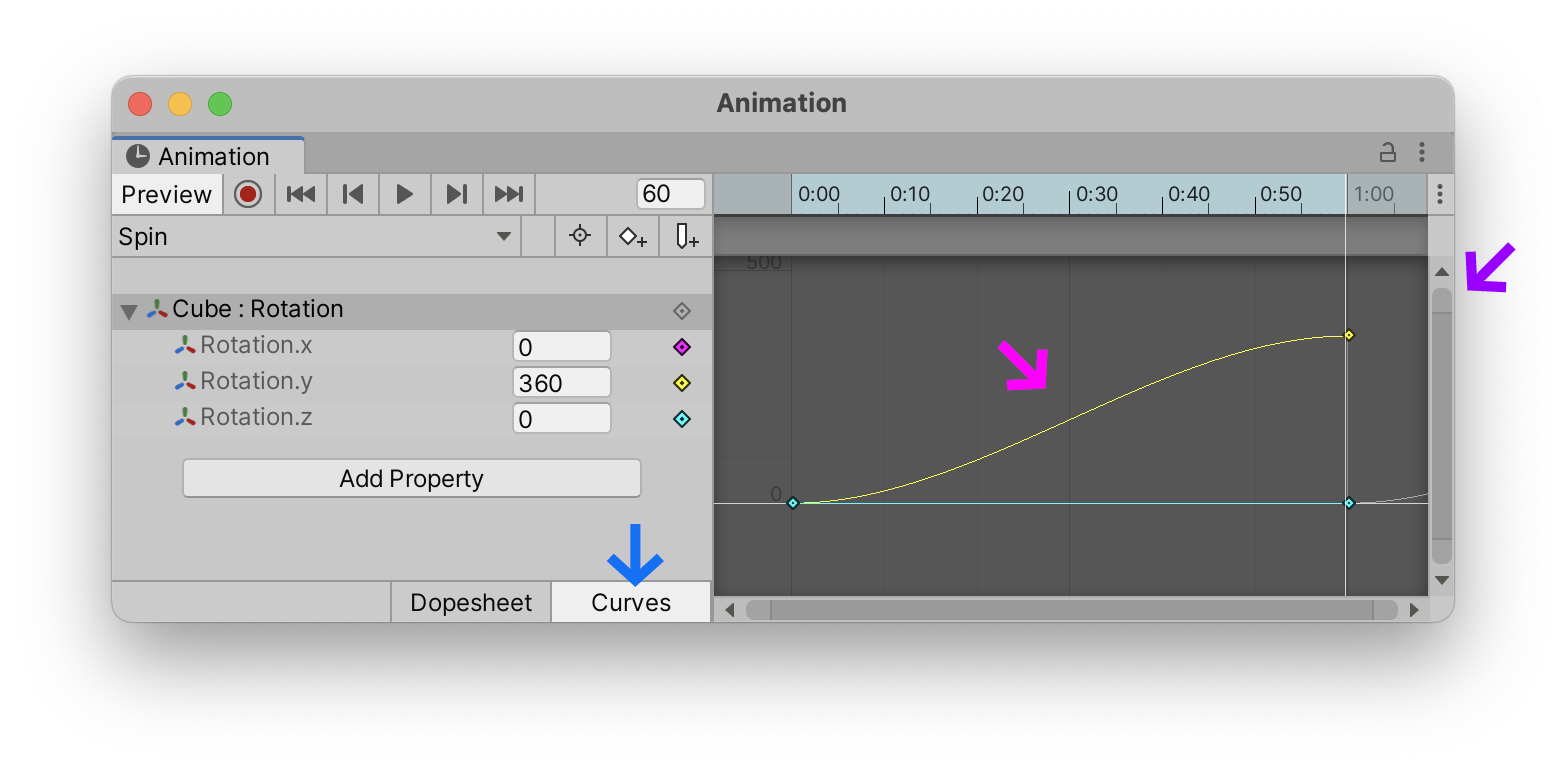This screenshot has width=1566, height=770.
Task: Select the Filter by Selection crosshair icon
Action: (x=580, y=236)
